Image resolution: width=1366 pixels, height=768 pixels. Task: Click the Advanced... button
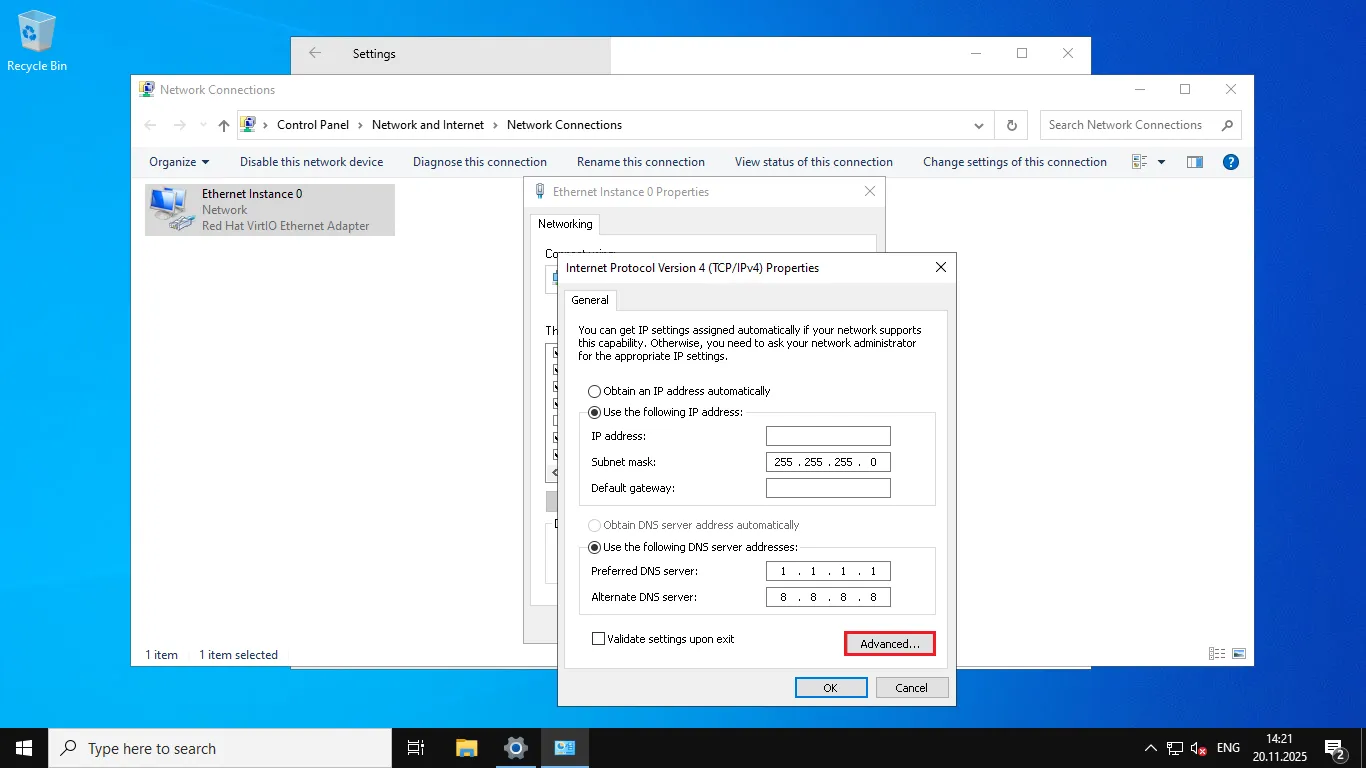889,644
